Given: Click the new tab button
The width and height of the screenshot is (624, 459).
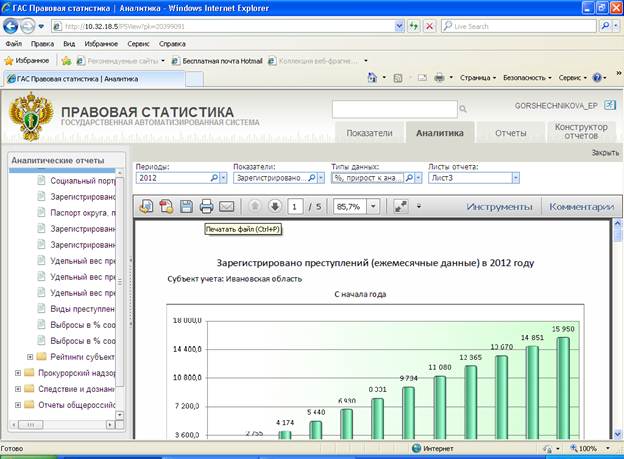Looking at the screenshot, I should [x=195, y=79].
